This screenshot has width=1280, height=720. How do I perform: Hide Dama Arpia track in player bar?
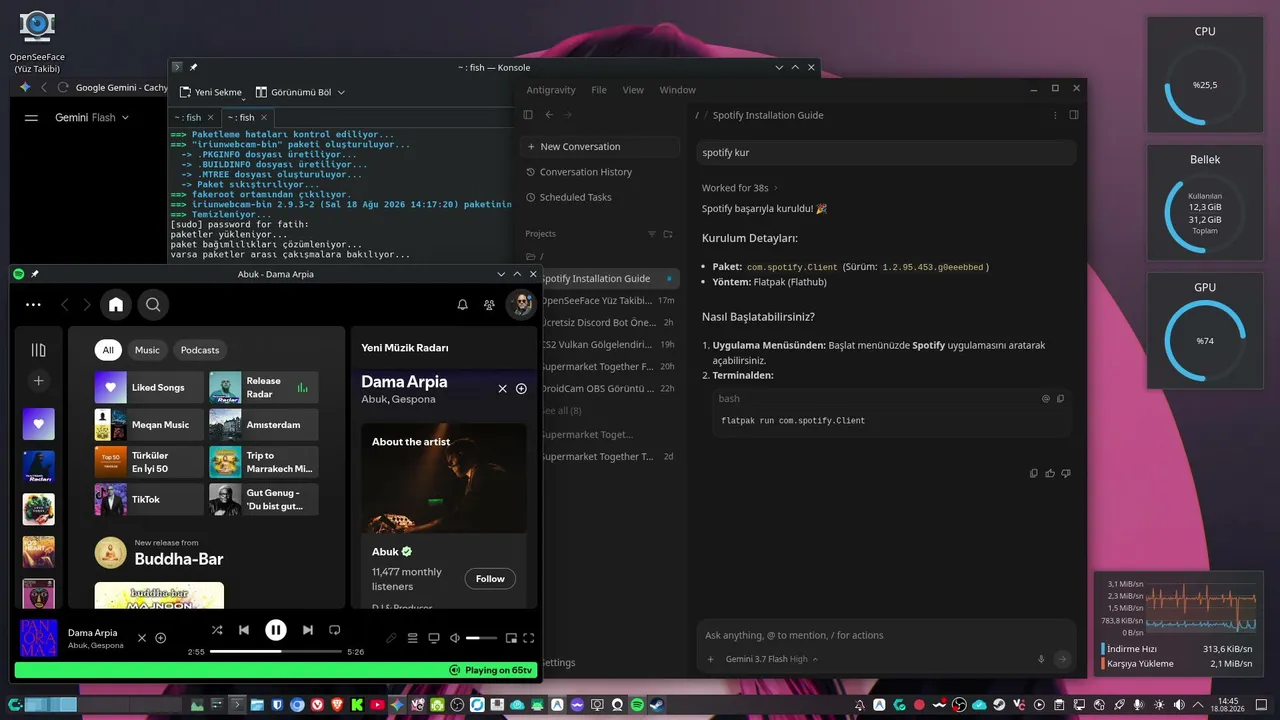point(142,638)
